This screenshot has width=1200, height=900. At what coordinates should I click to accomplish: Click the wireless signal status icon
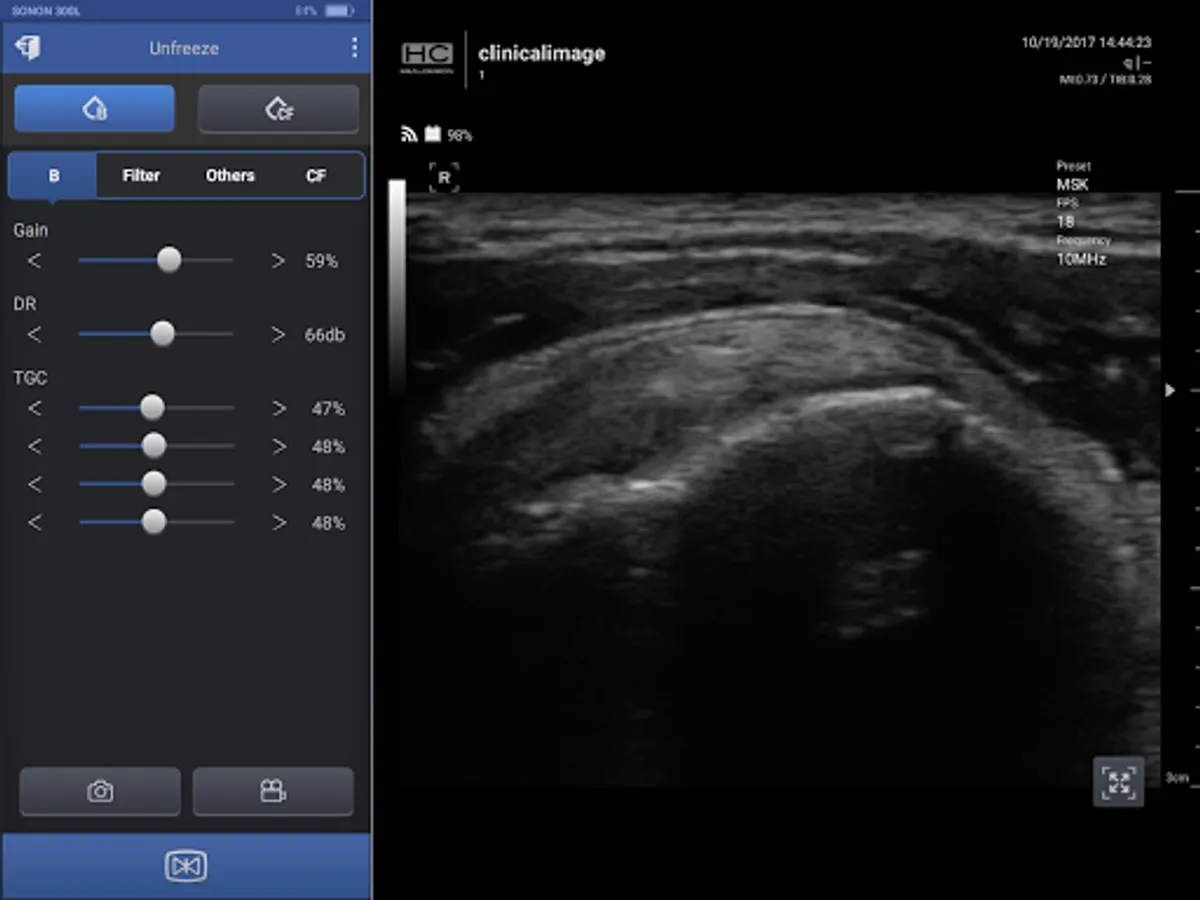[x=409, y=134]
